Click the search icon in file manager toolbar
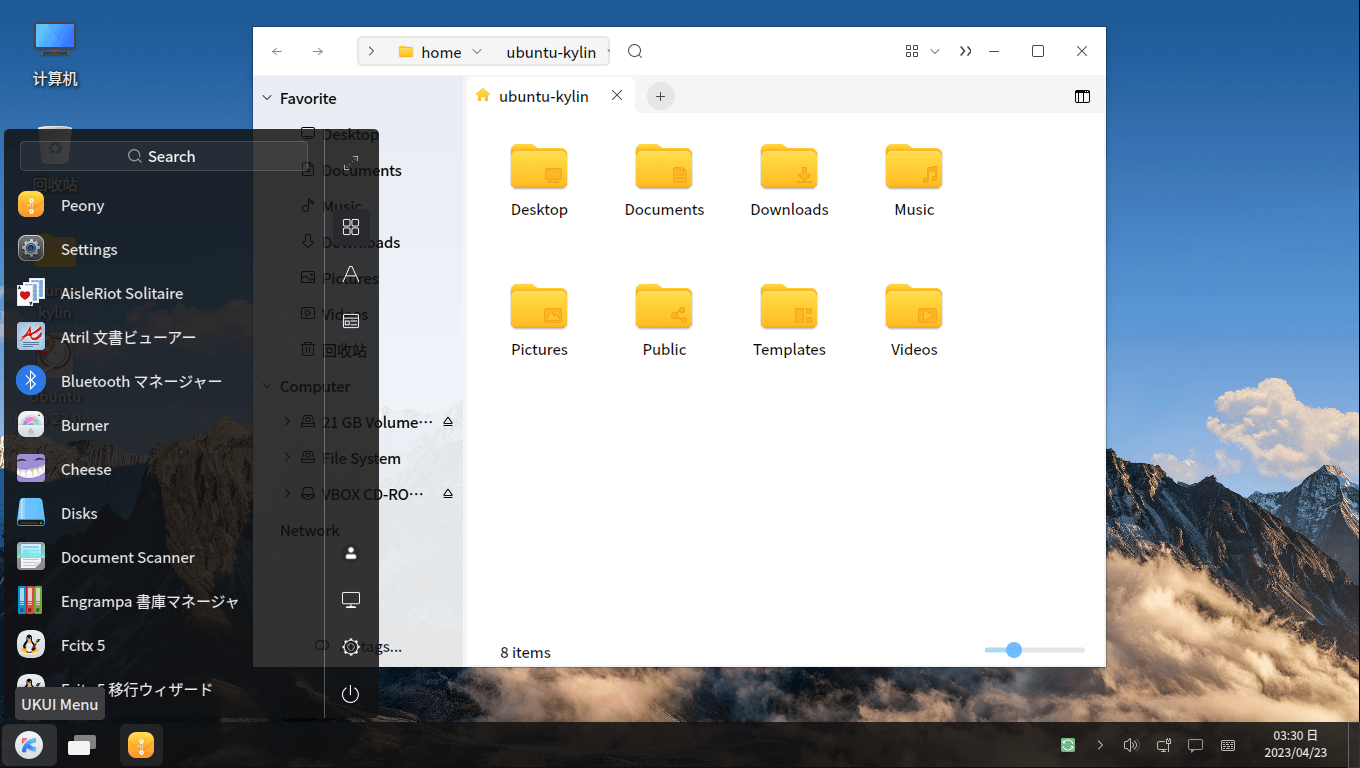Viewport: 1360px width, 768px height. (635, 52)
